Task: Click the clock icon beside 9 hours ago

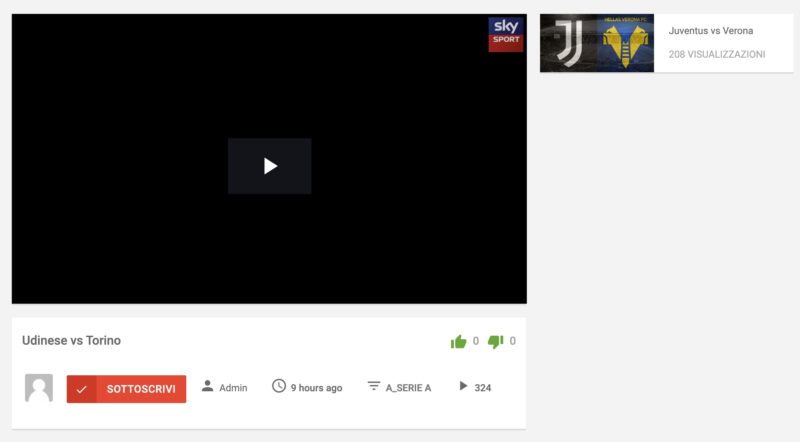Action: pos(279,386)
